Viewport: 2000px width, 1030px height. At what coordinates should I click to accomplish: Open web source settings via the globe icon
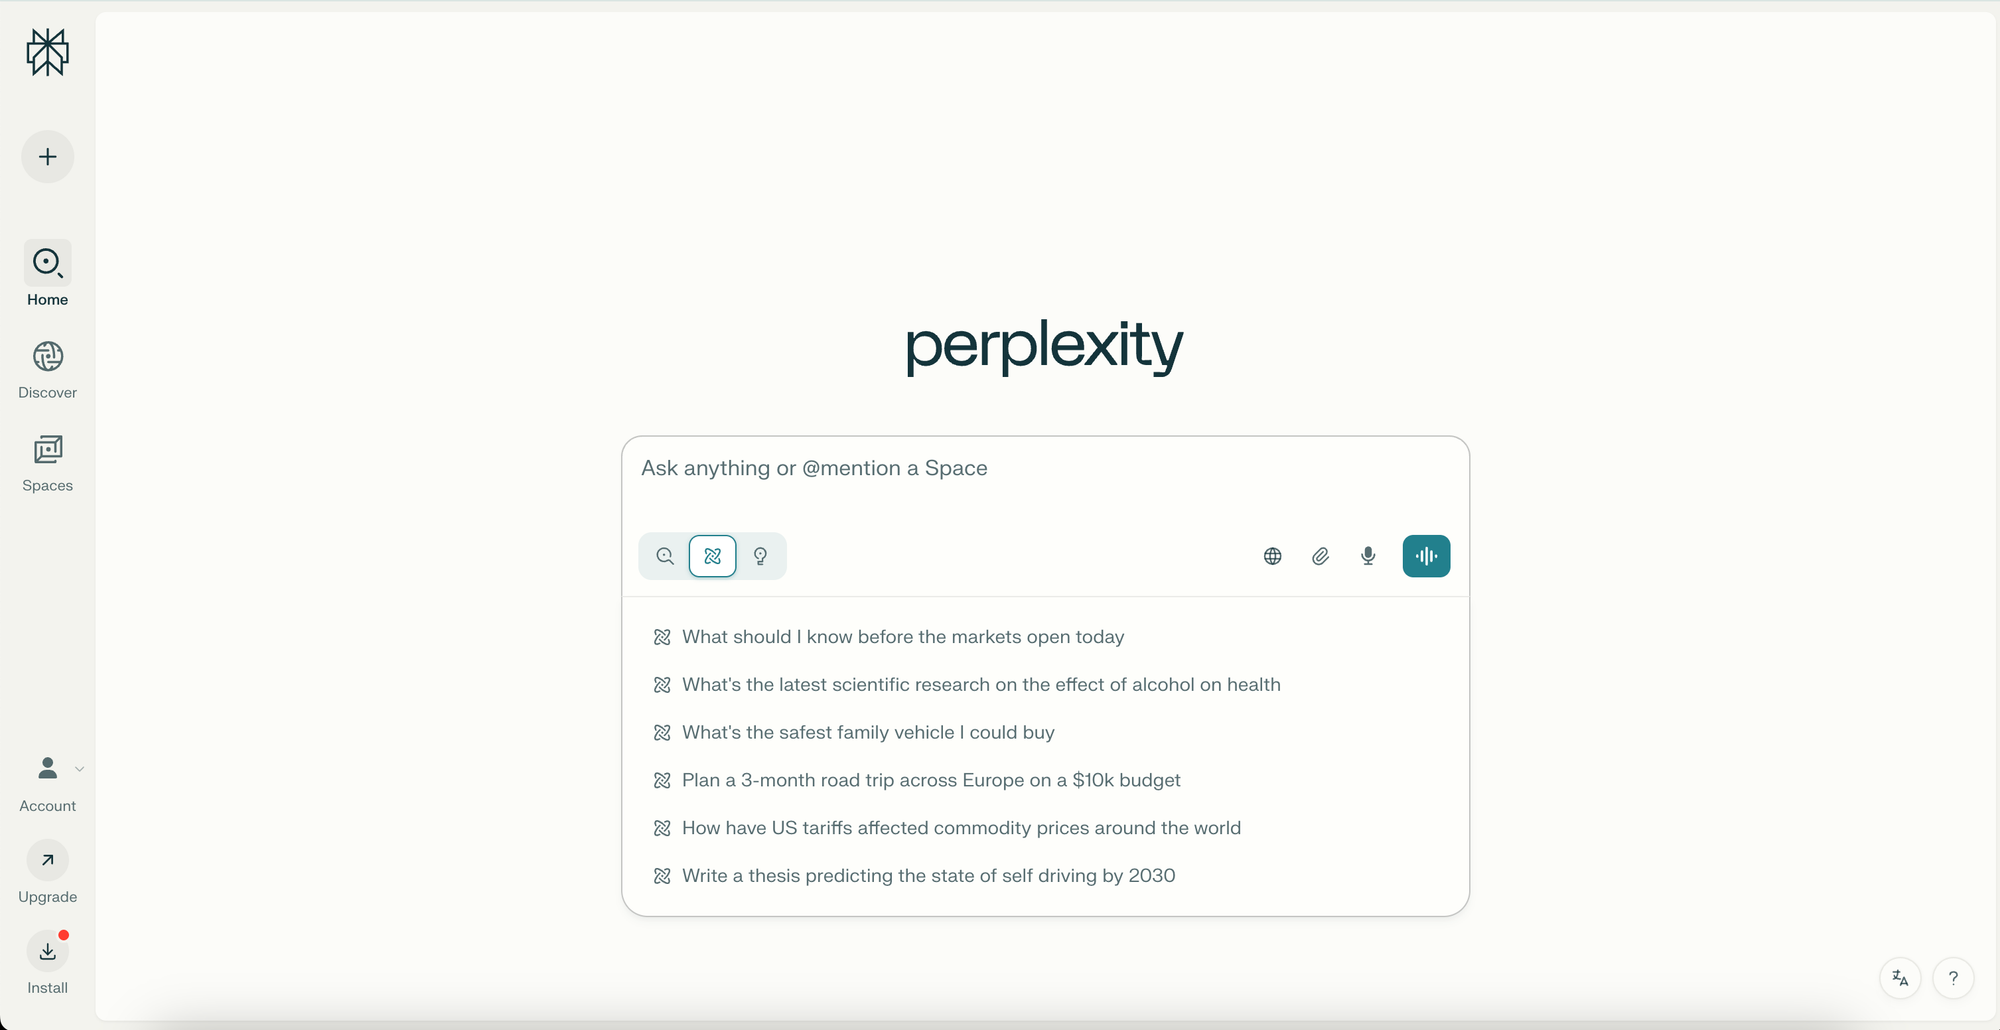coord(1272,556)
